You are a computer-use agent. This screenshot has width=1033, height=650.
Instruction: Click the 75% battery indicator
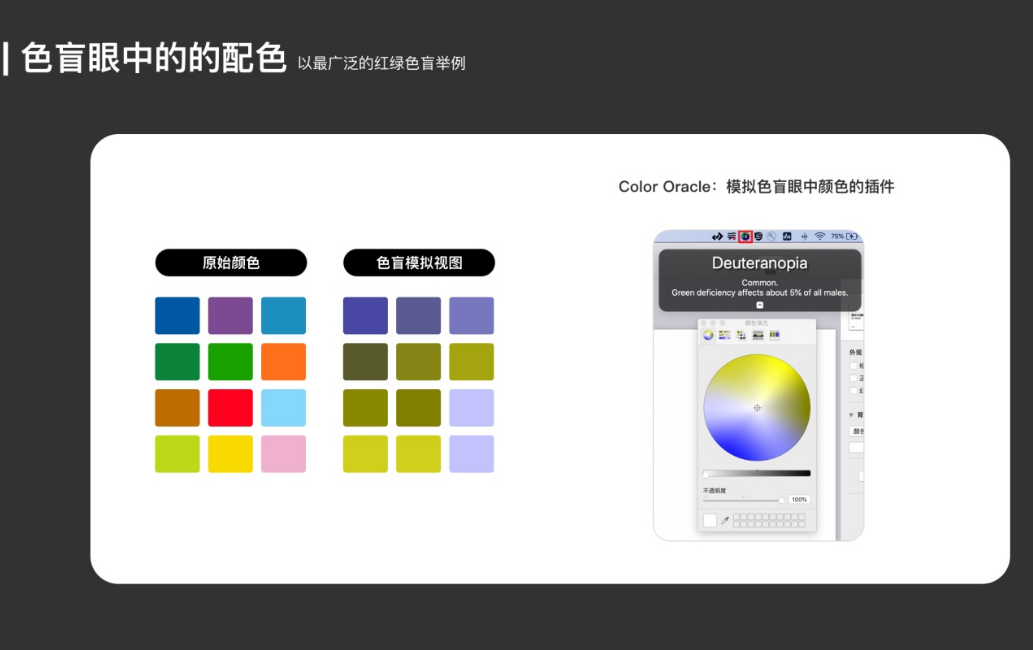pyautogui.click(x=845, y=236)
